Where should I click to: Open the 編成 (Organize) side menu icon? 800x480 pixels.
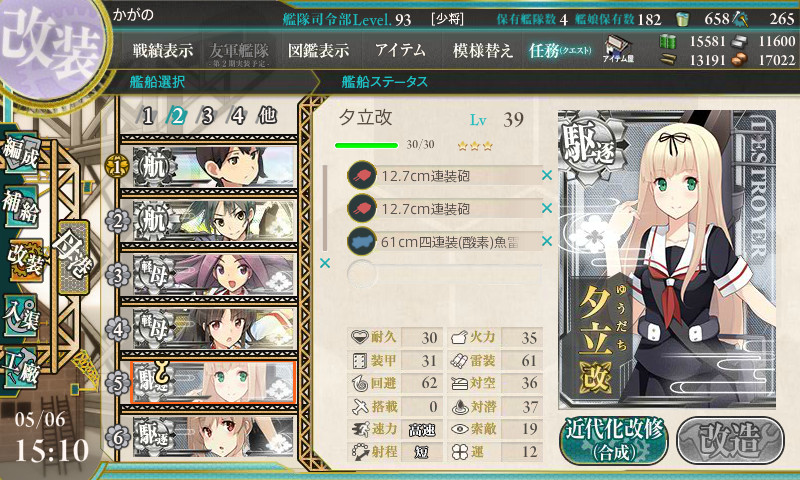point(21,153)
